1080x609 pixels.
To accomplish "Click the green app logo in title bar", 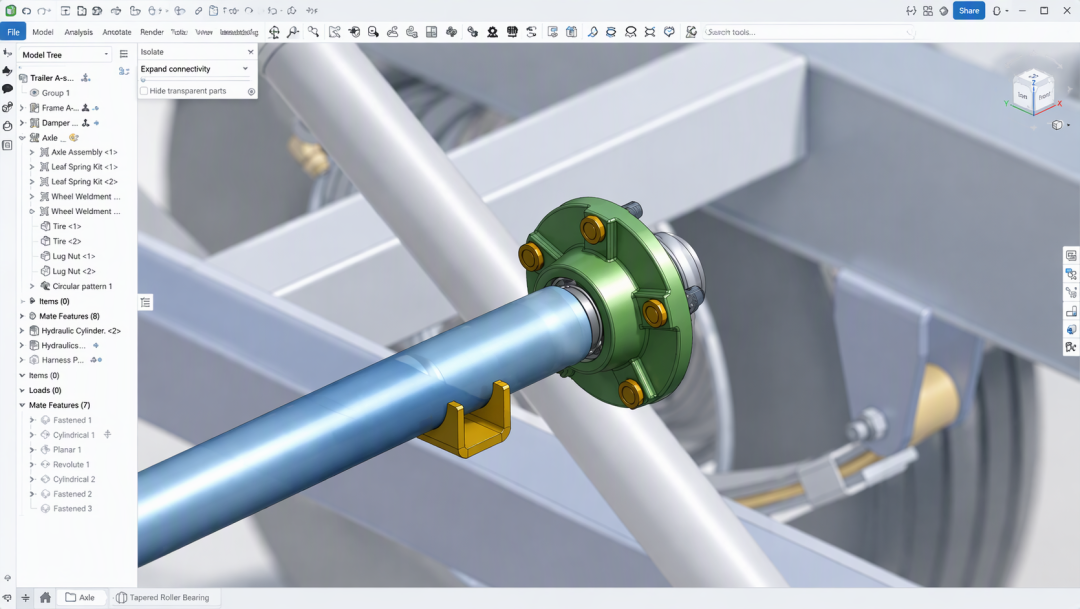I will [x=10, y=10].
